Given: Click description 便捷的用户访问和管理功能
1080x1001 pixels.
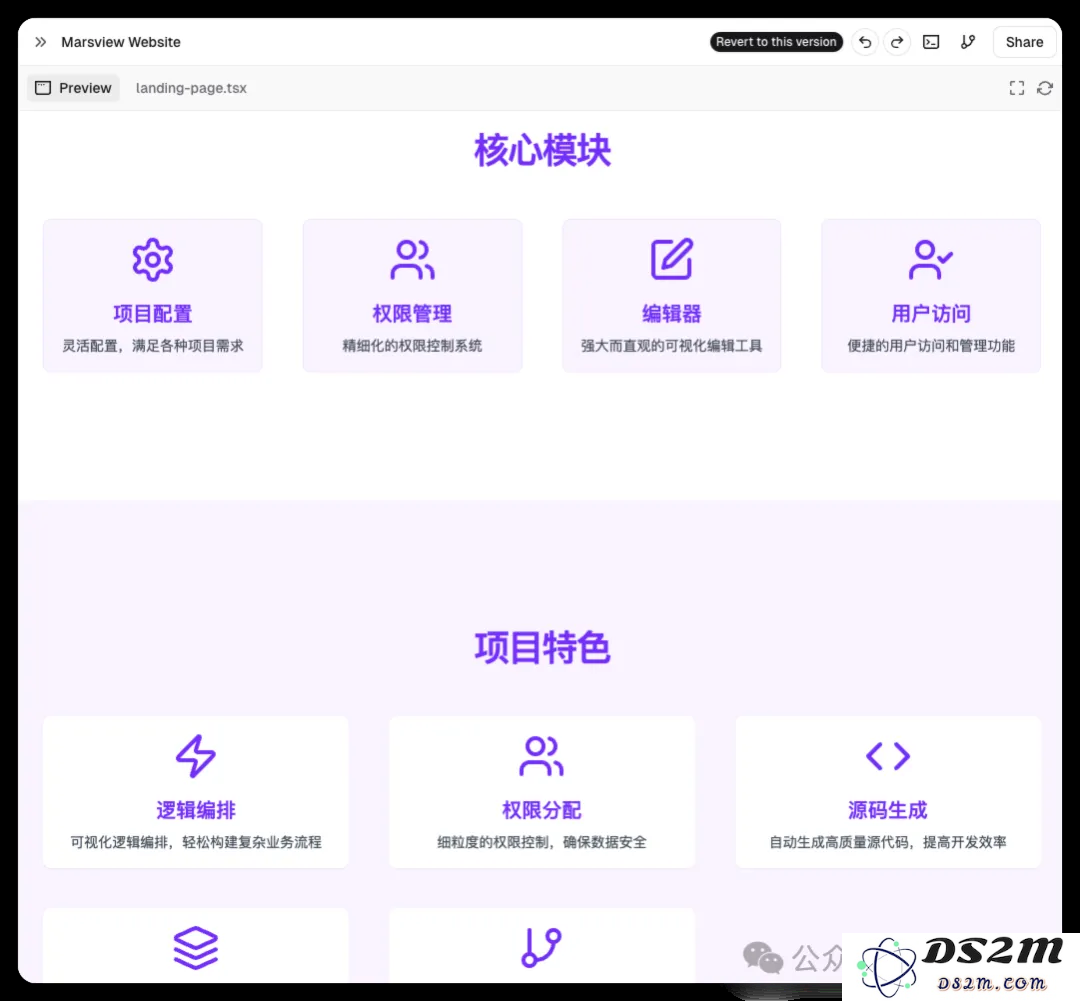Looking at the screenshot, I should pyautogui.click(x=931, y=346).
